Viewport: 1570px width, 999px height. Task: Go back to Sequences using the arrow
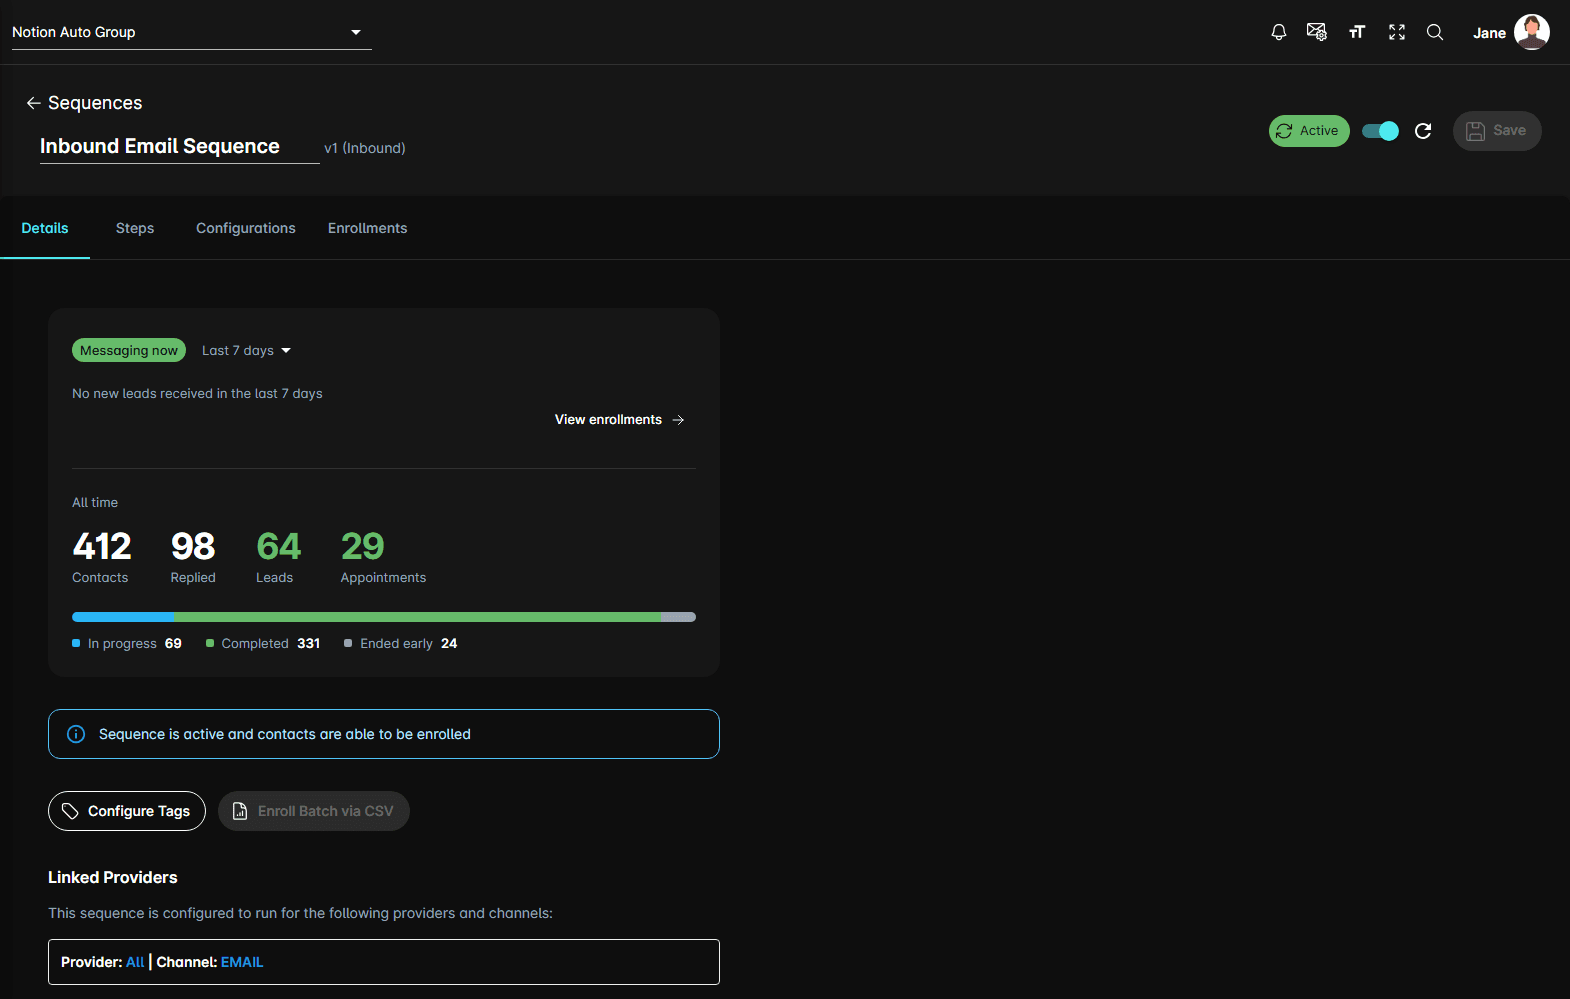(33, 103)
